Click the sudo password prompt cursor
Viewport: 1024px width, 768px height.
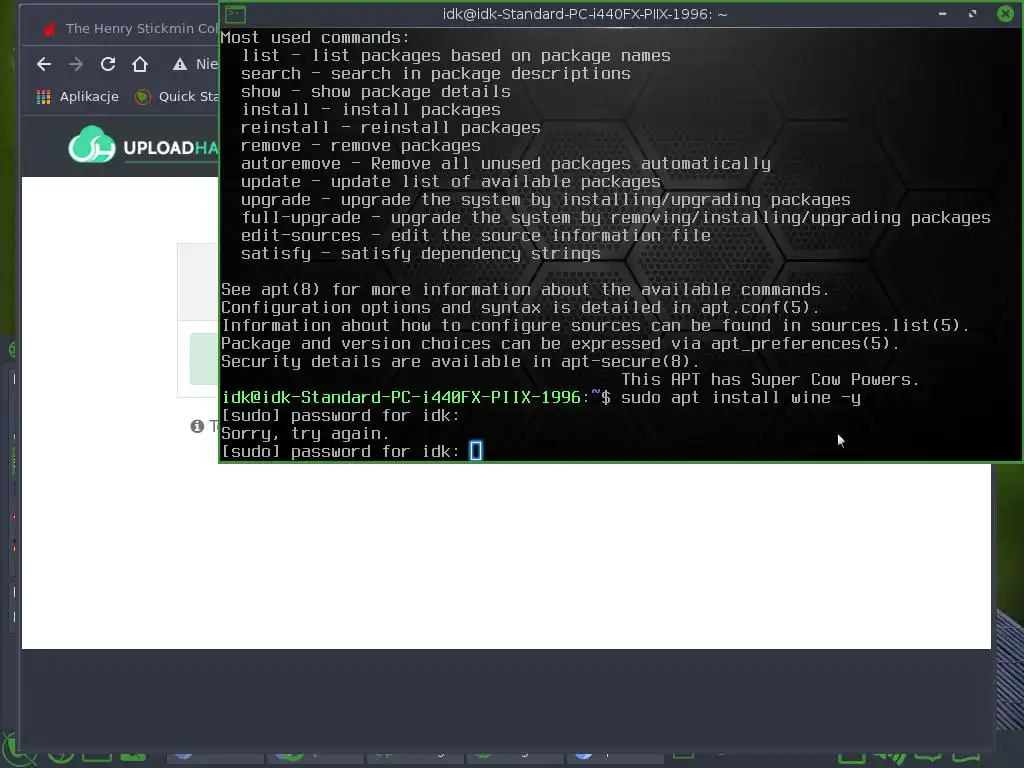coord(475,451)
